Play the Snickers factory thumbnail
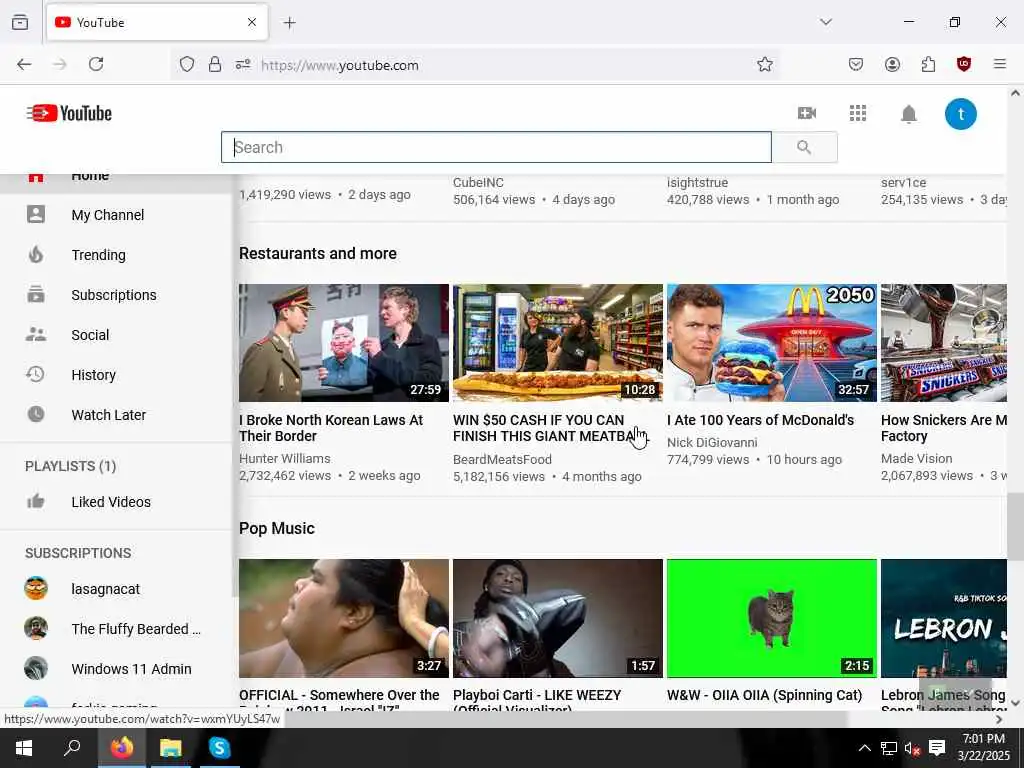This screenshot has height=768, width=1024. tap(944, 343)
